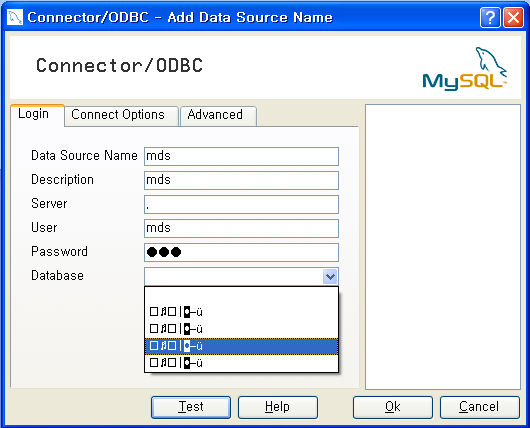Select the third entry in Database list
Image resolution: width=530 pixels, height=428 pixels.
point(241,329)
